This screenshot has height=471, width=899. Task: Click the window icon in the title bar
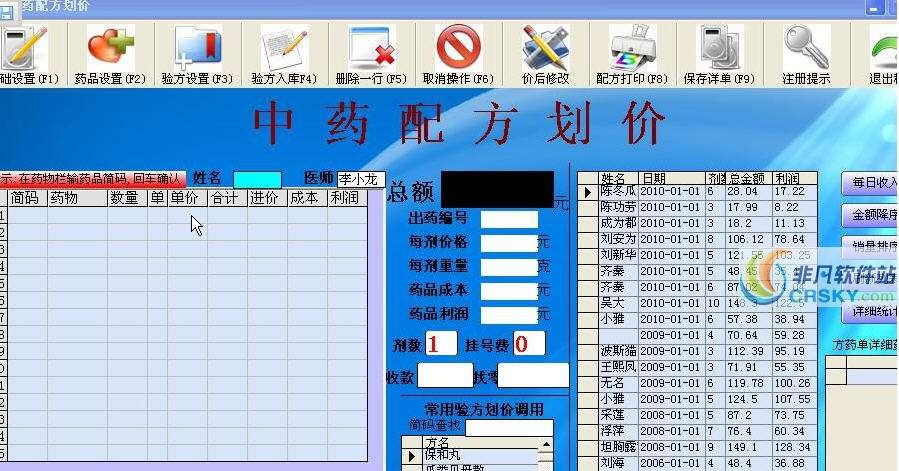point(7,11)
